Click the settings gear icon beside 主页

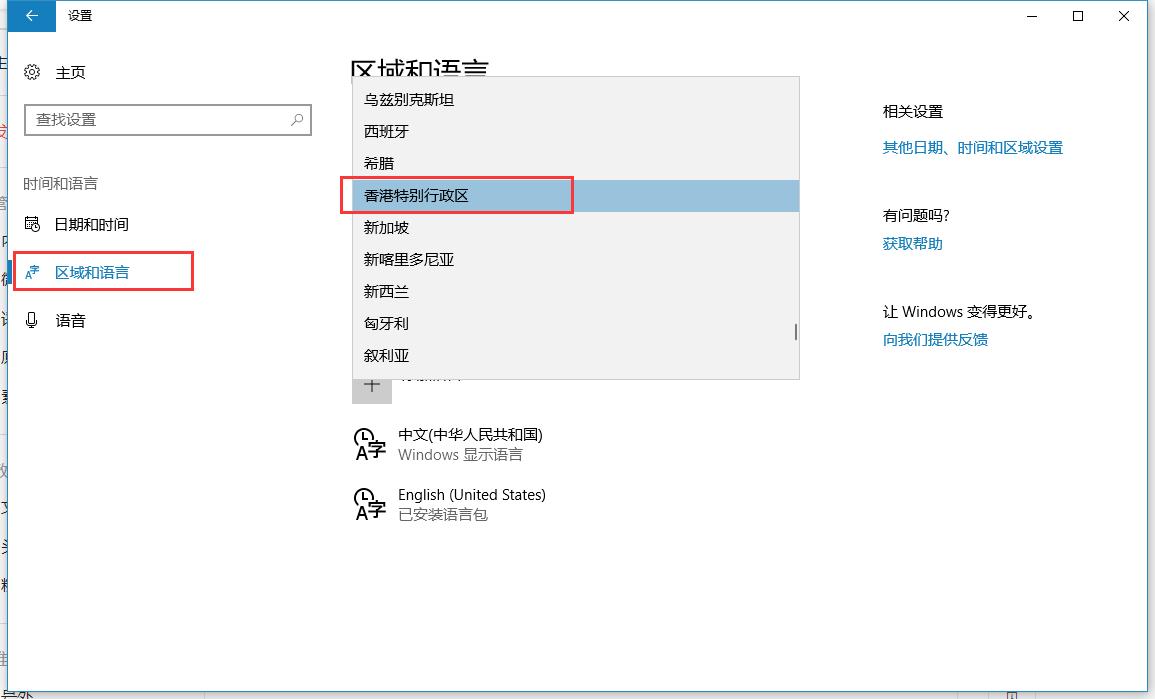pos(30,72)
